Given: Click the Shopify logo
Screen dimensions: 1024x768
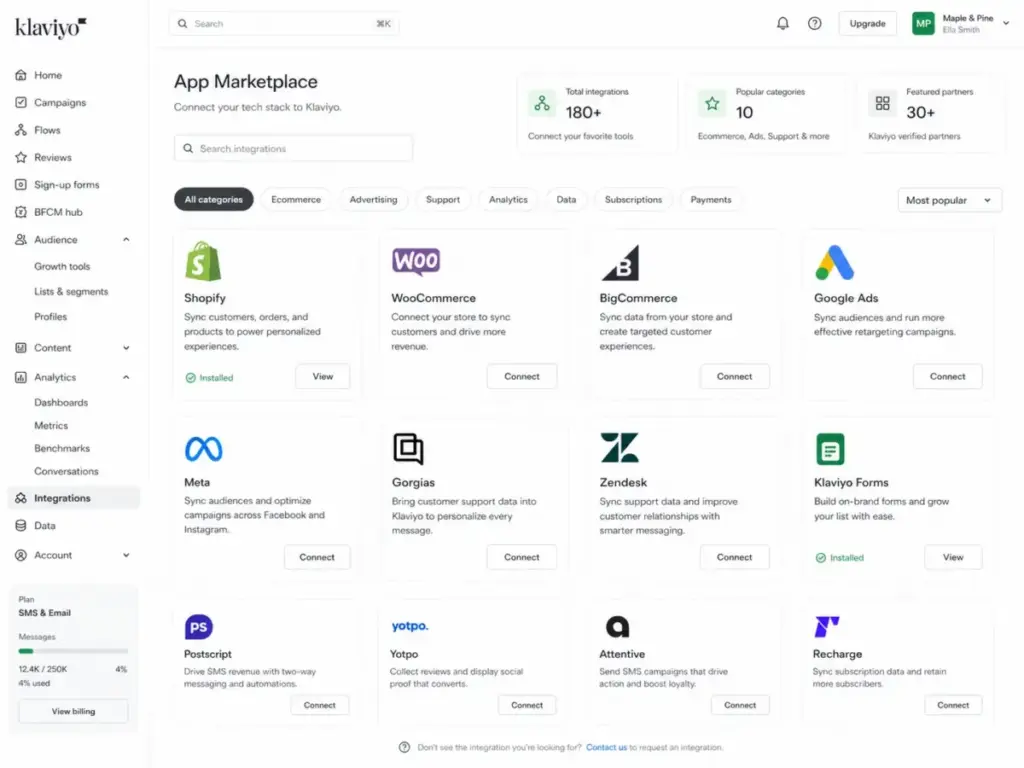Looking at the screenshot, I should (203, 261).
